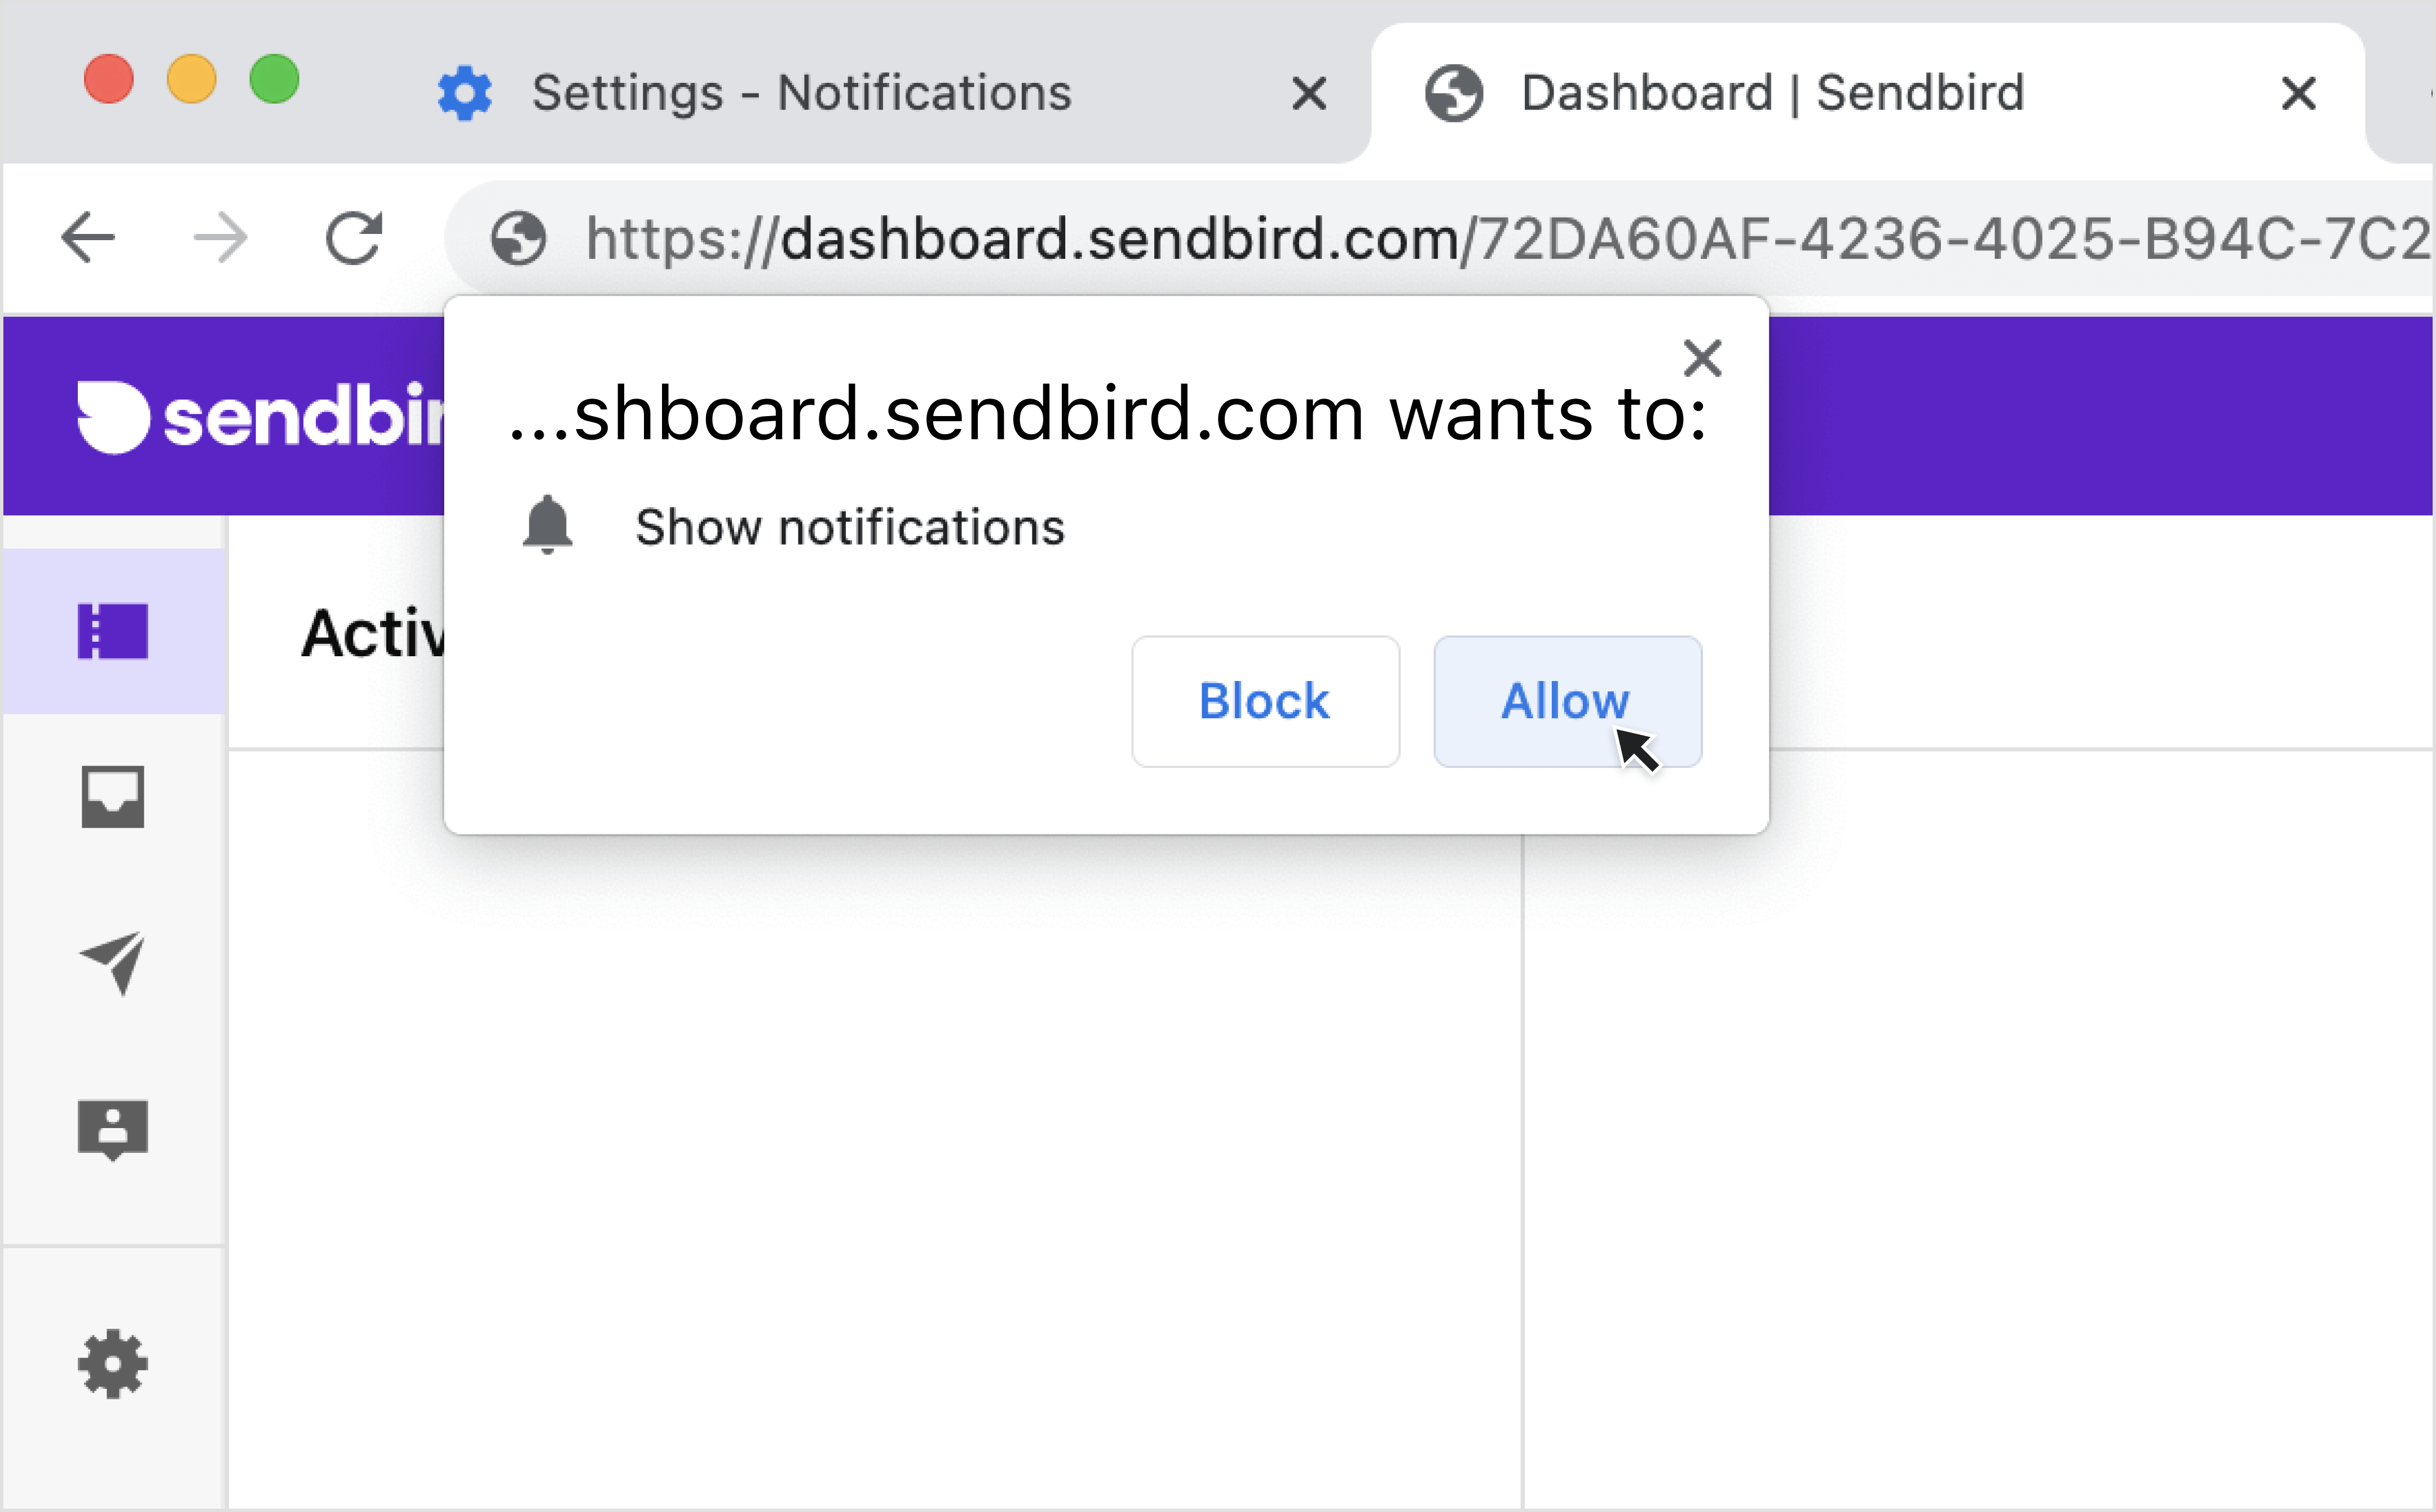Open the settings gear in sidebar
2436x1512 pixels.
click(x=113, y=1363)
